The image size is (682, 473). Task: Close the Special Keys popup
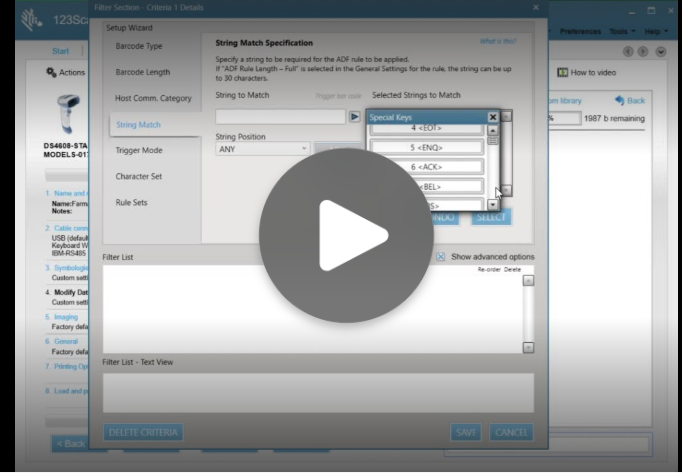493,117
